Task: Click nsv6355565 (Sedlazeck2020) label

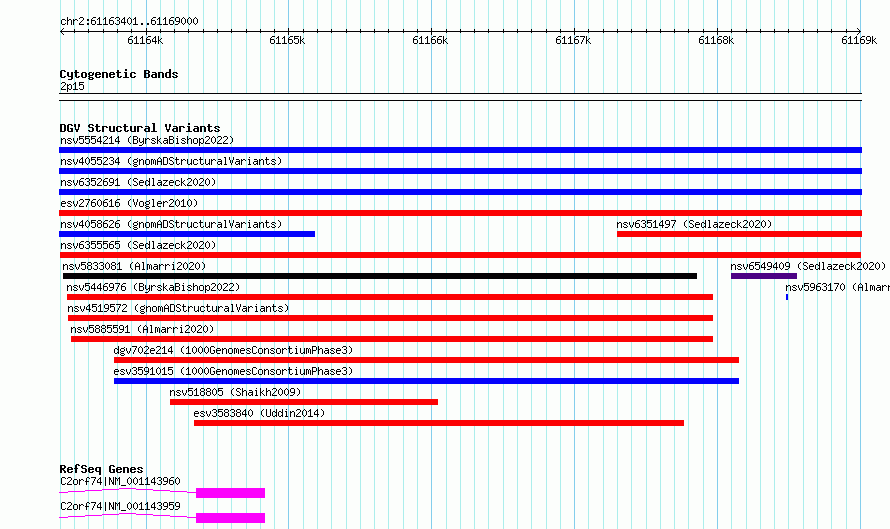Action: point(138,245)
